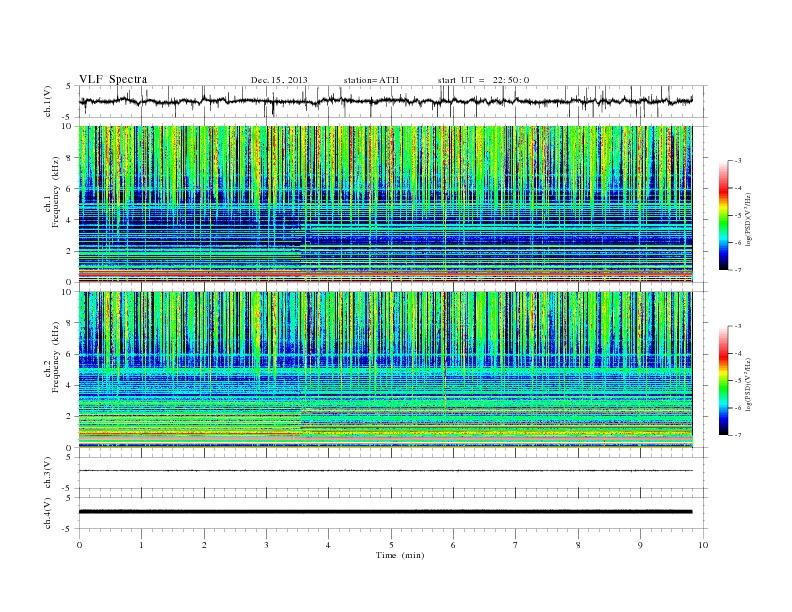Click the ch.3 flat voltage trace
The width and height of the screenshot is (792, 612).
tap(385, 471)
